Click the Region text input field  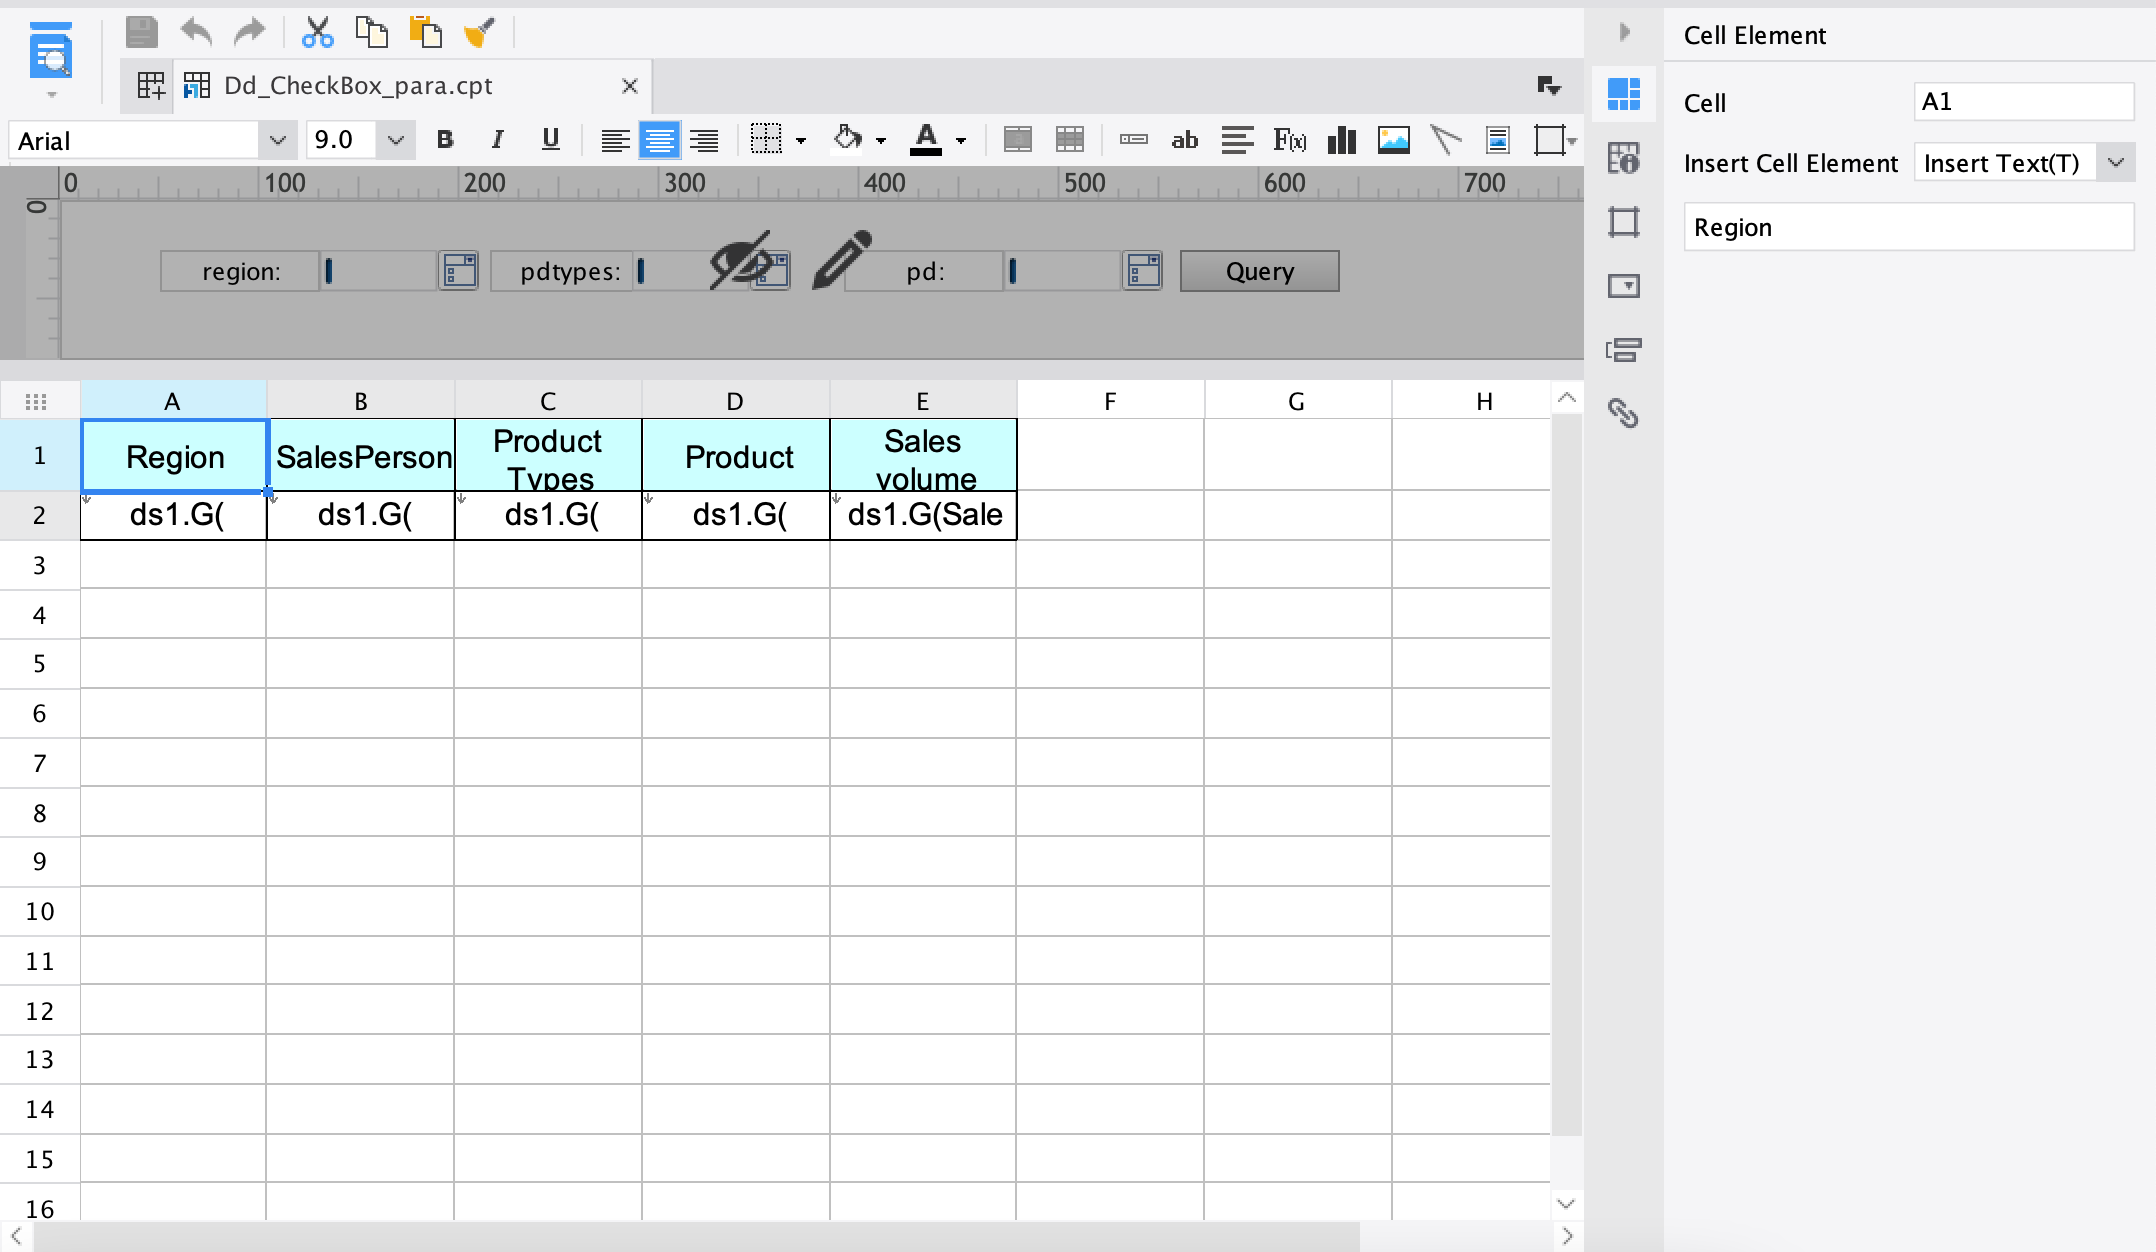[x=1908, y=228]
